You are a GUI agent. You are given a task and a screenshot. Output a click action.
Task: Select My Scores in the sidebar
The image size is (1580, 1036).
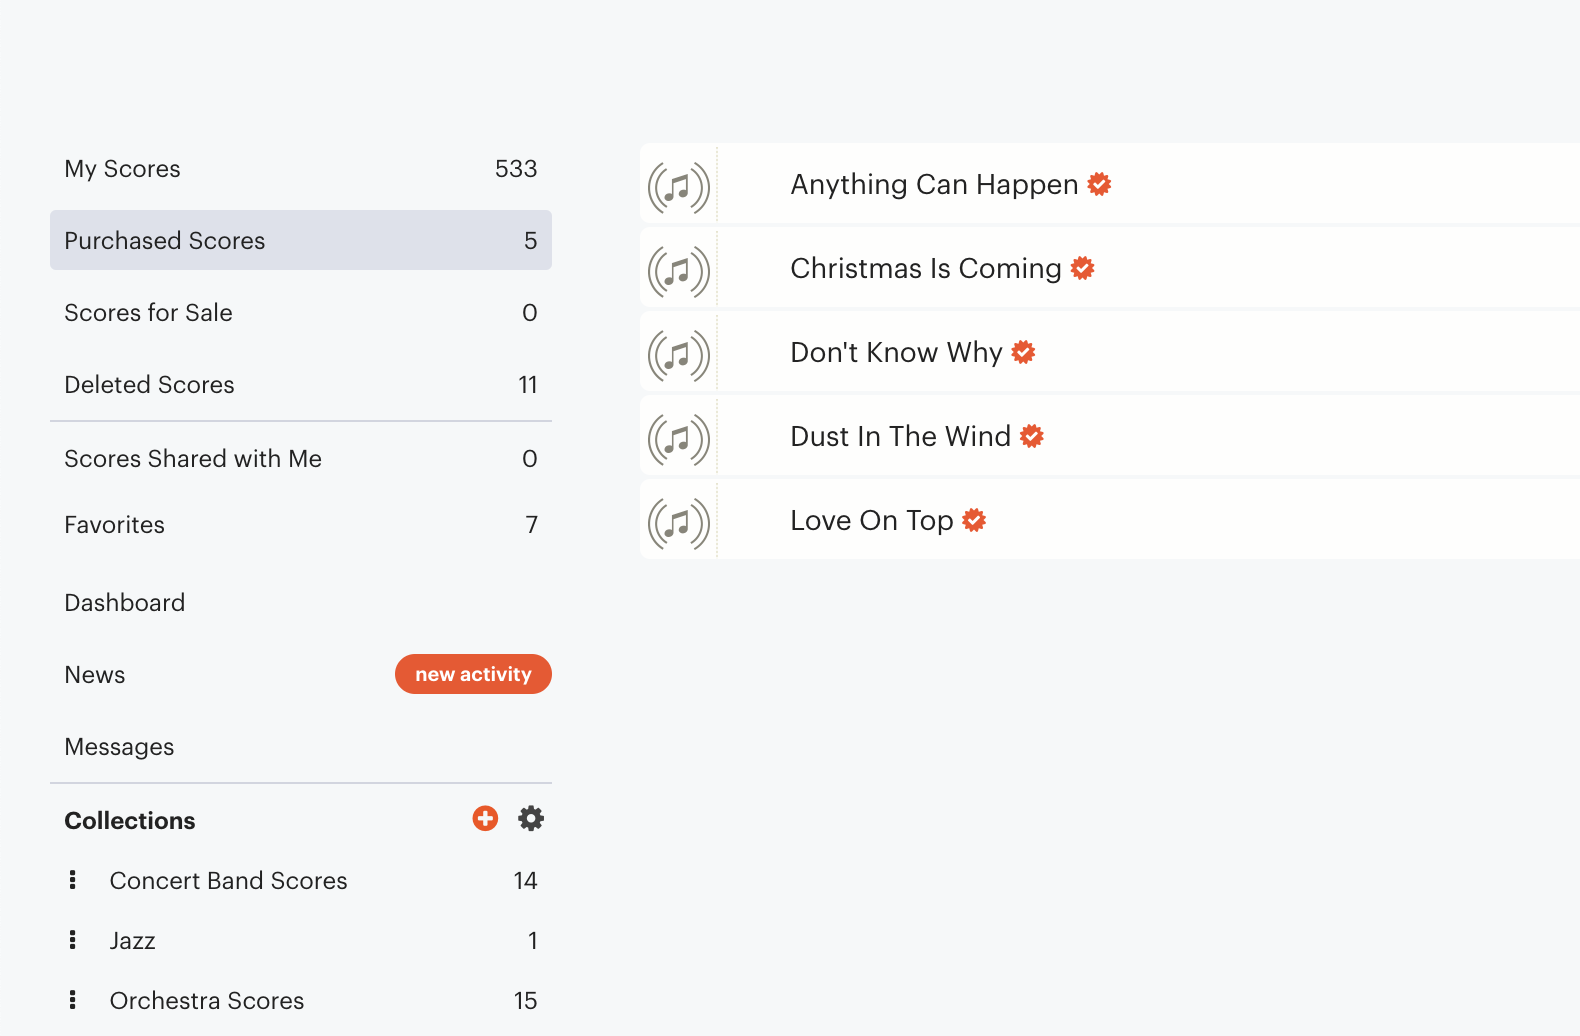(123, 169)
